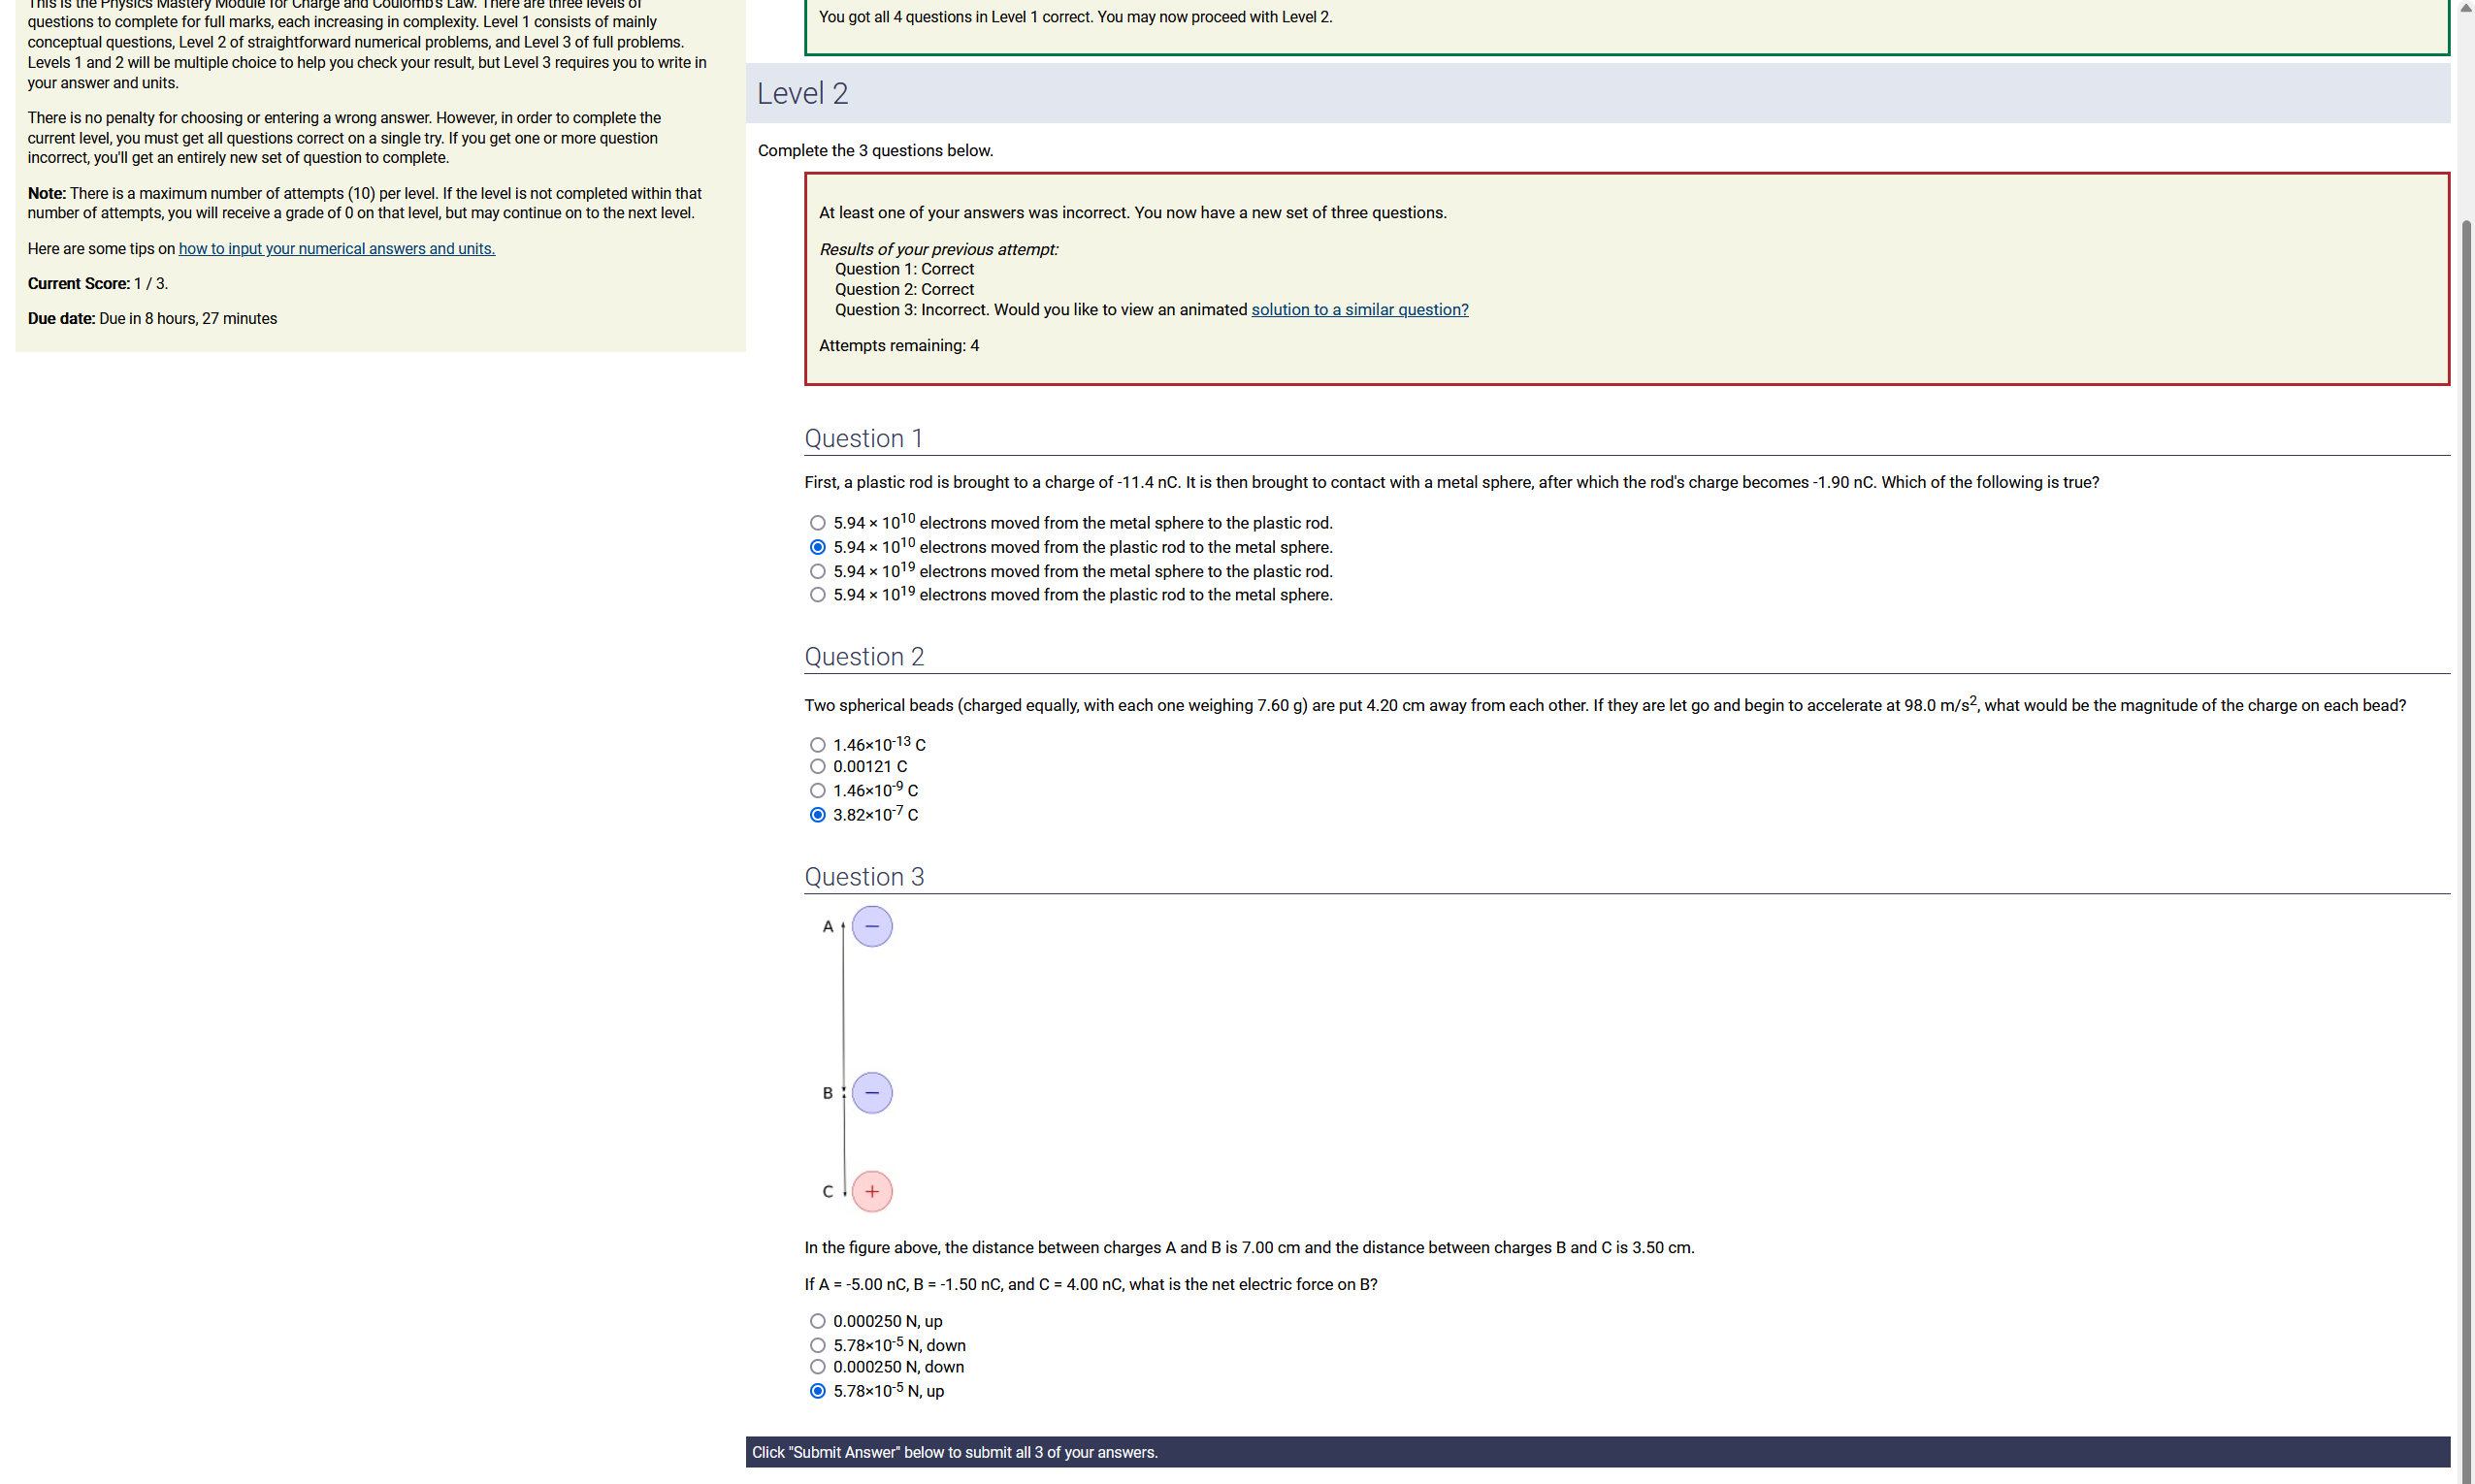Click the Question 3 heading
Screen dimensions: 2475x1484
point(864,877)
